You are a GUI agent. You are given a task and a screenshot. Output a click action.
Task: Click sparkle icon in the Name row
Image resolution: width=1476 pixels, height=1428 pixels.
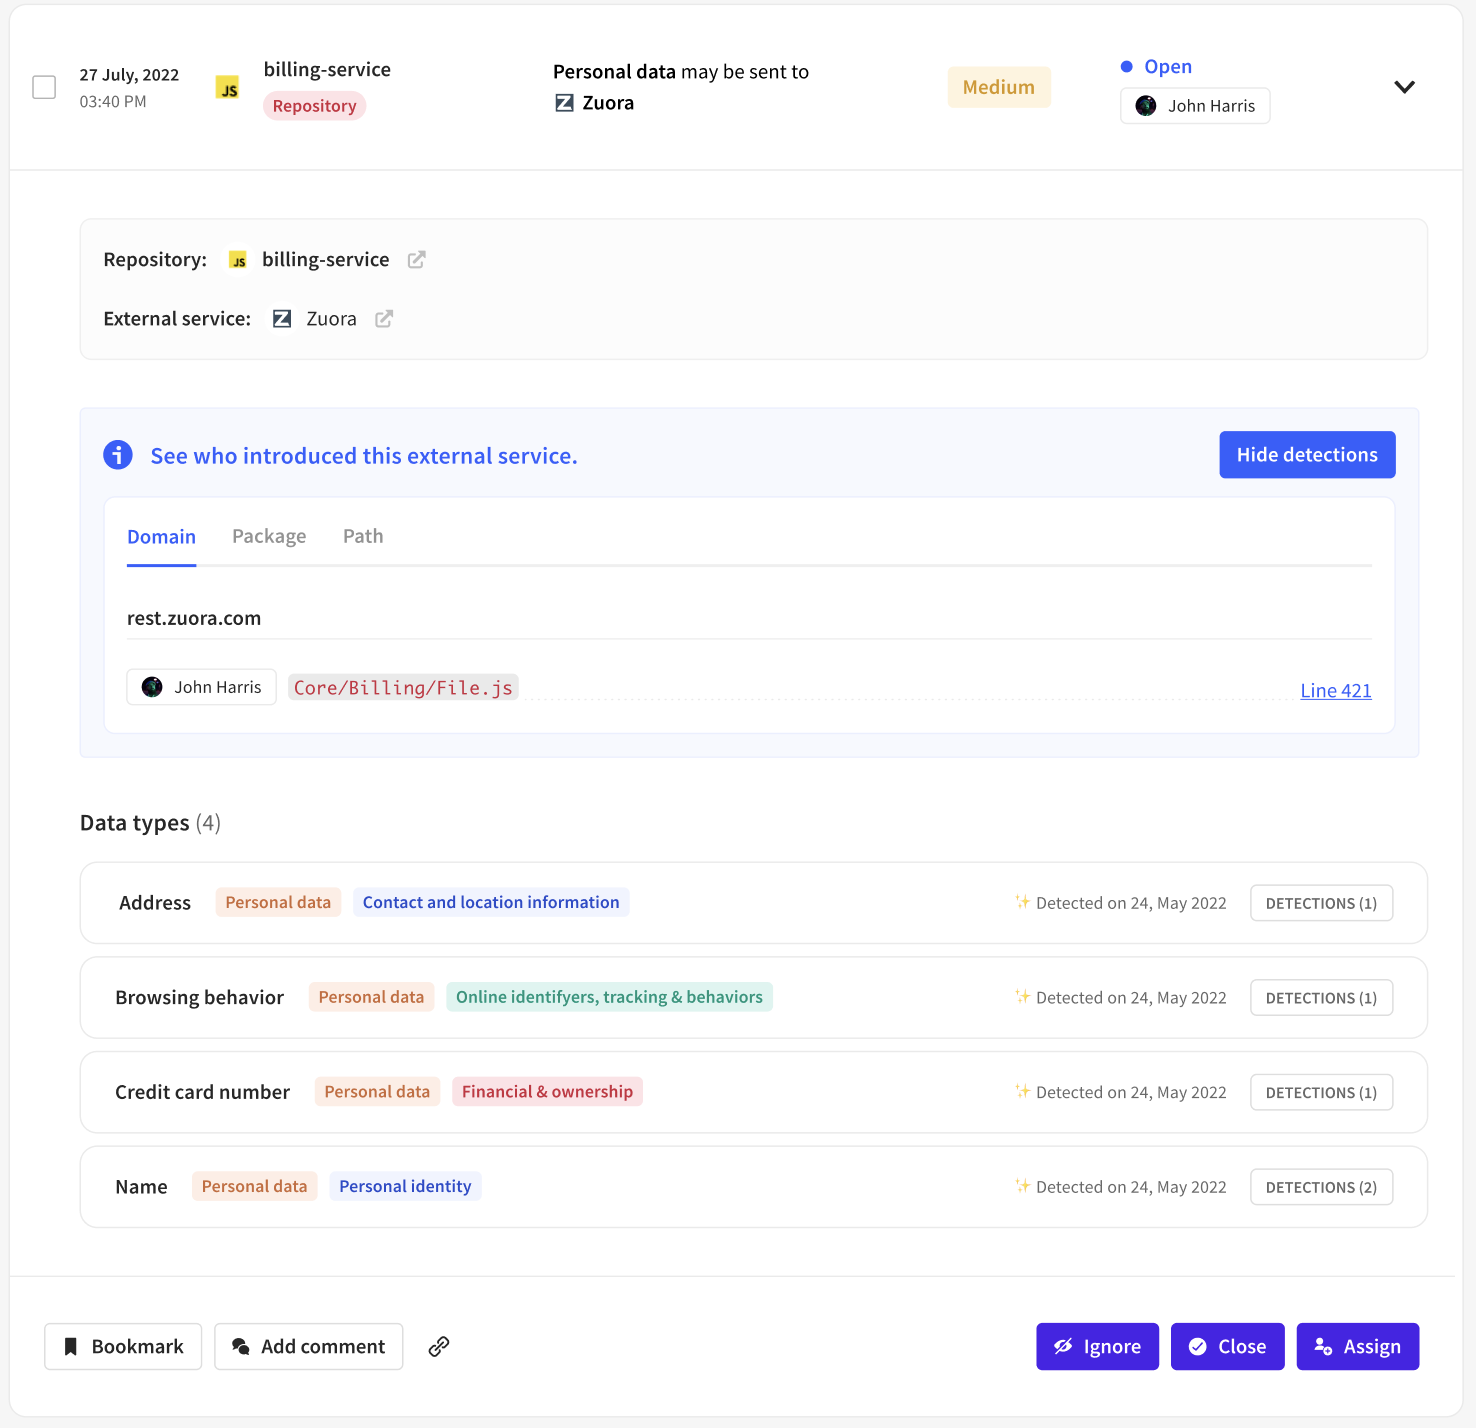(1022, 1185)
